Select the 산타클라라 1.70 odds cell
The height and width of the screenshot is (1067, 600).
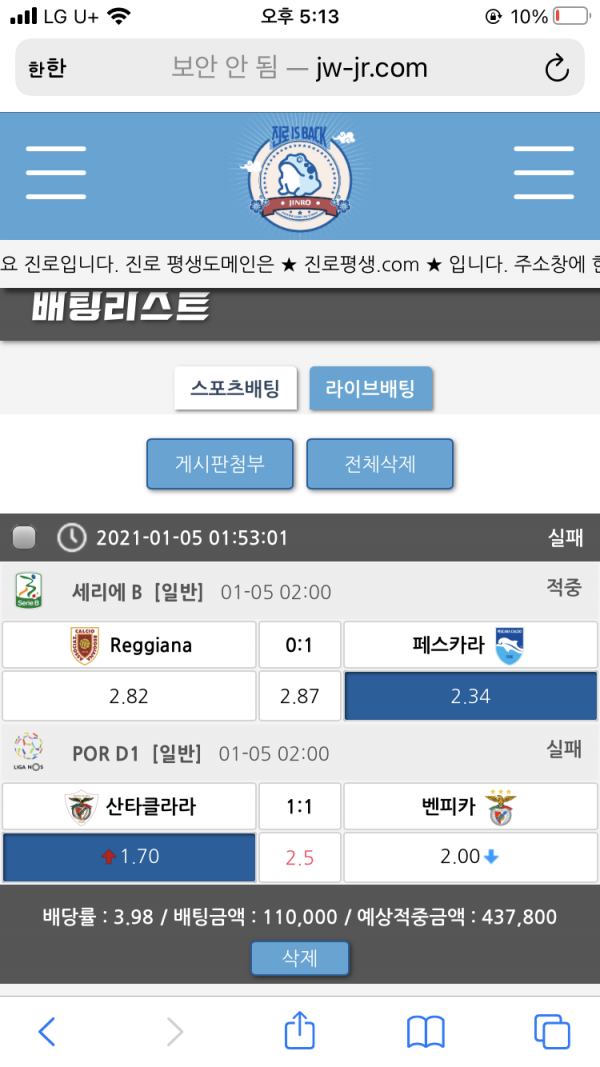tap(129, 857)
